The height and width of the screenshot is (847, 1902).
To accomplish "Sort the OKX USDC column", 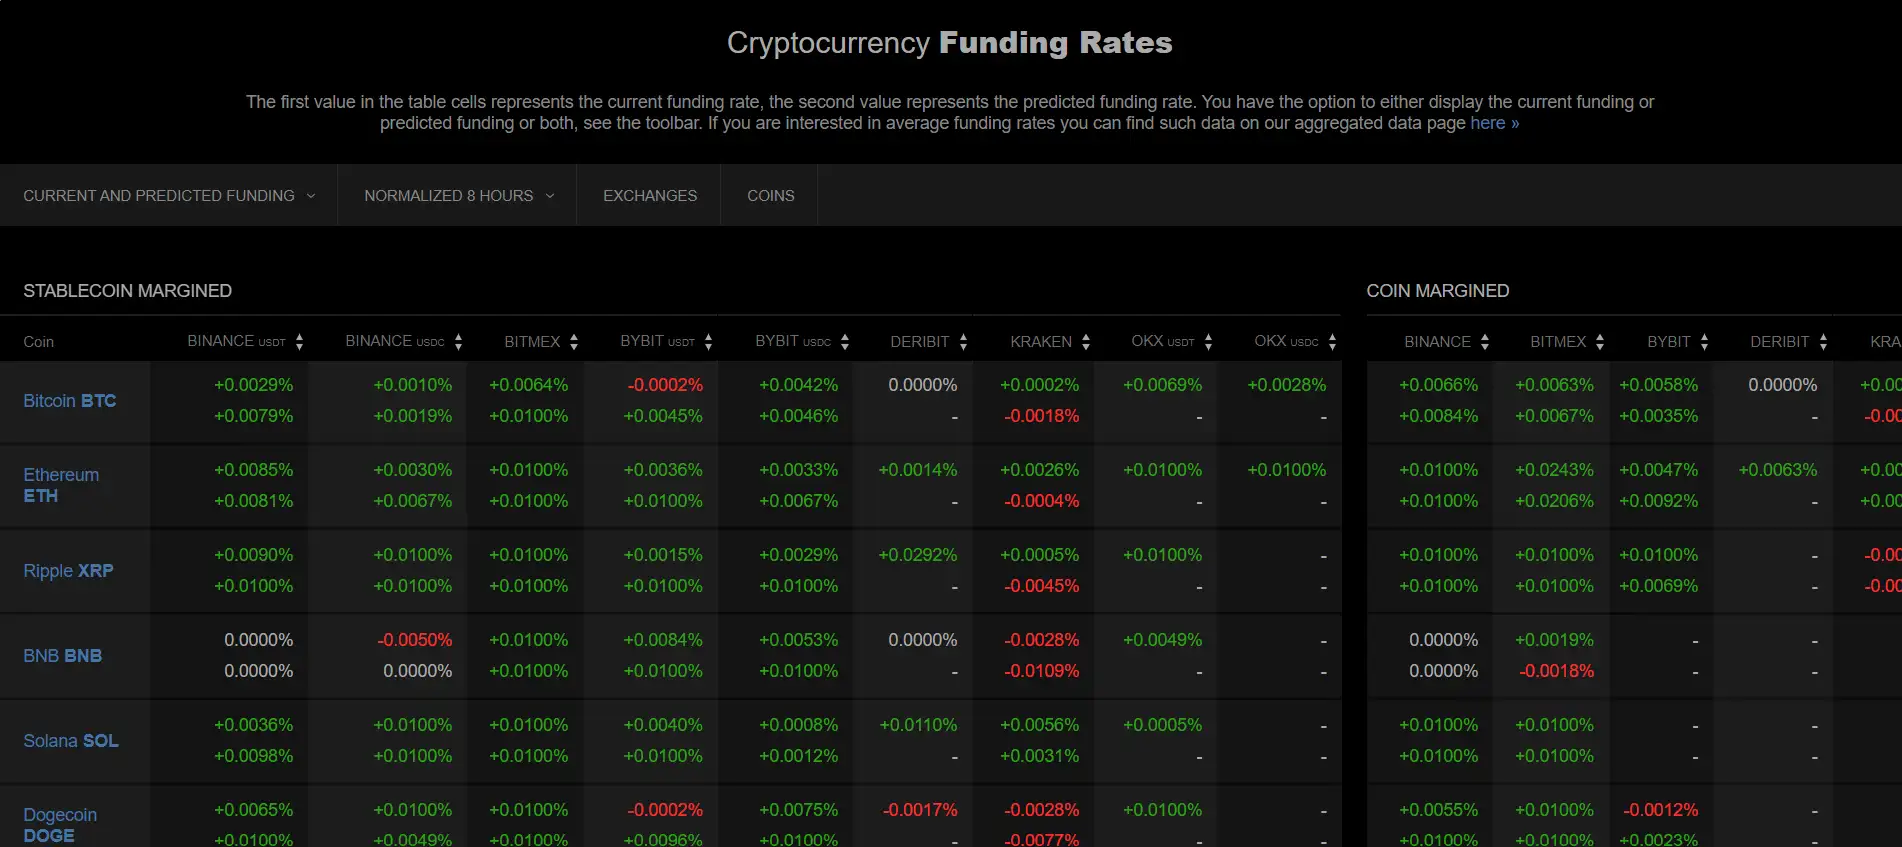I will pyautogui.click(x=1332, y=342).
